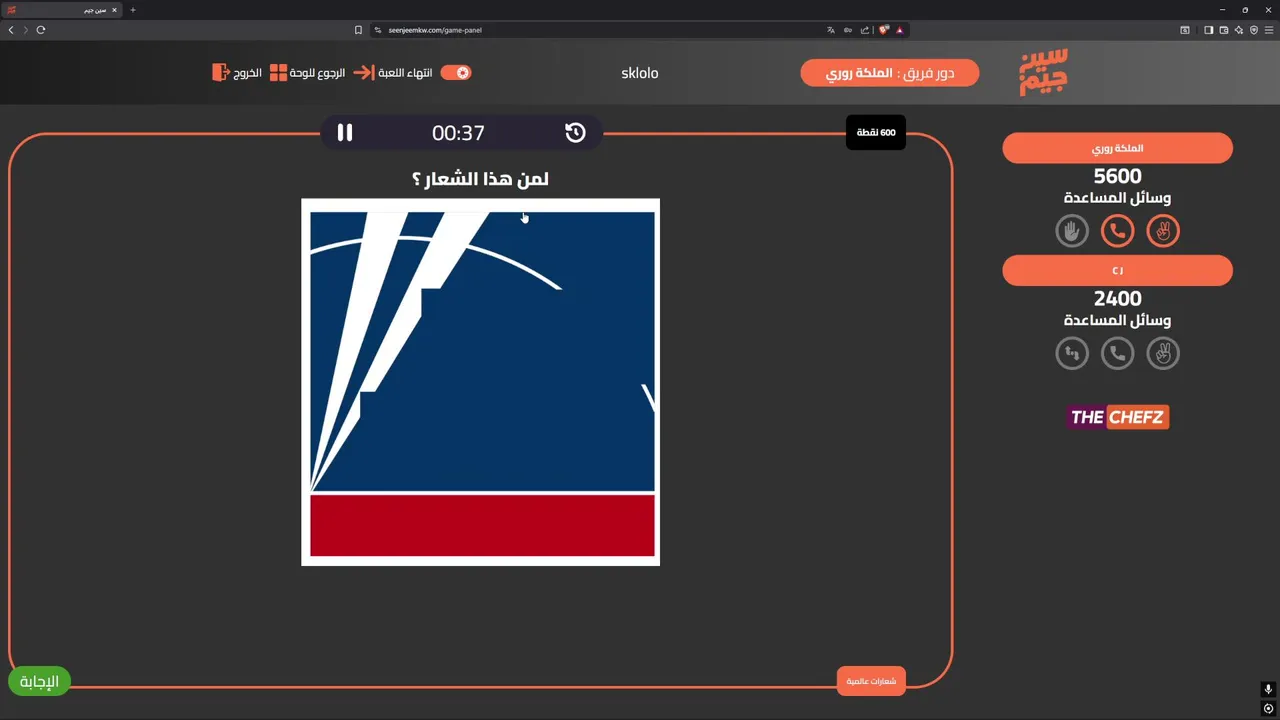Return to board via الرجوع للوحة

coord(307,73)
